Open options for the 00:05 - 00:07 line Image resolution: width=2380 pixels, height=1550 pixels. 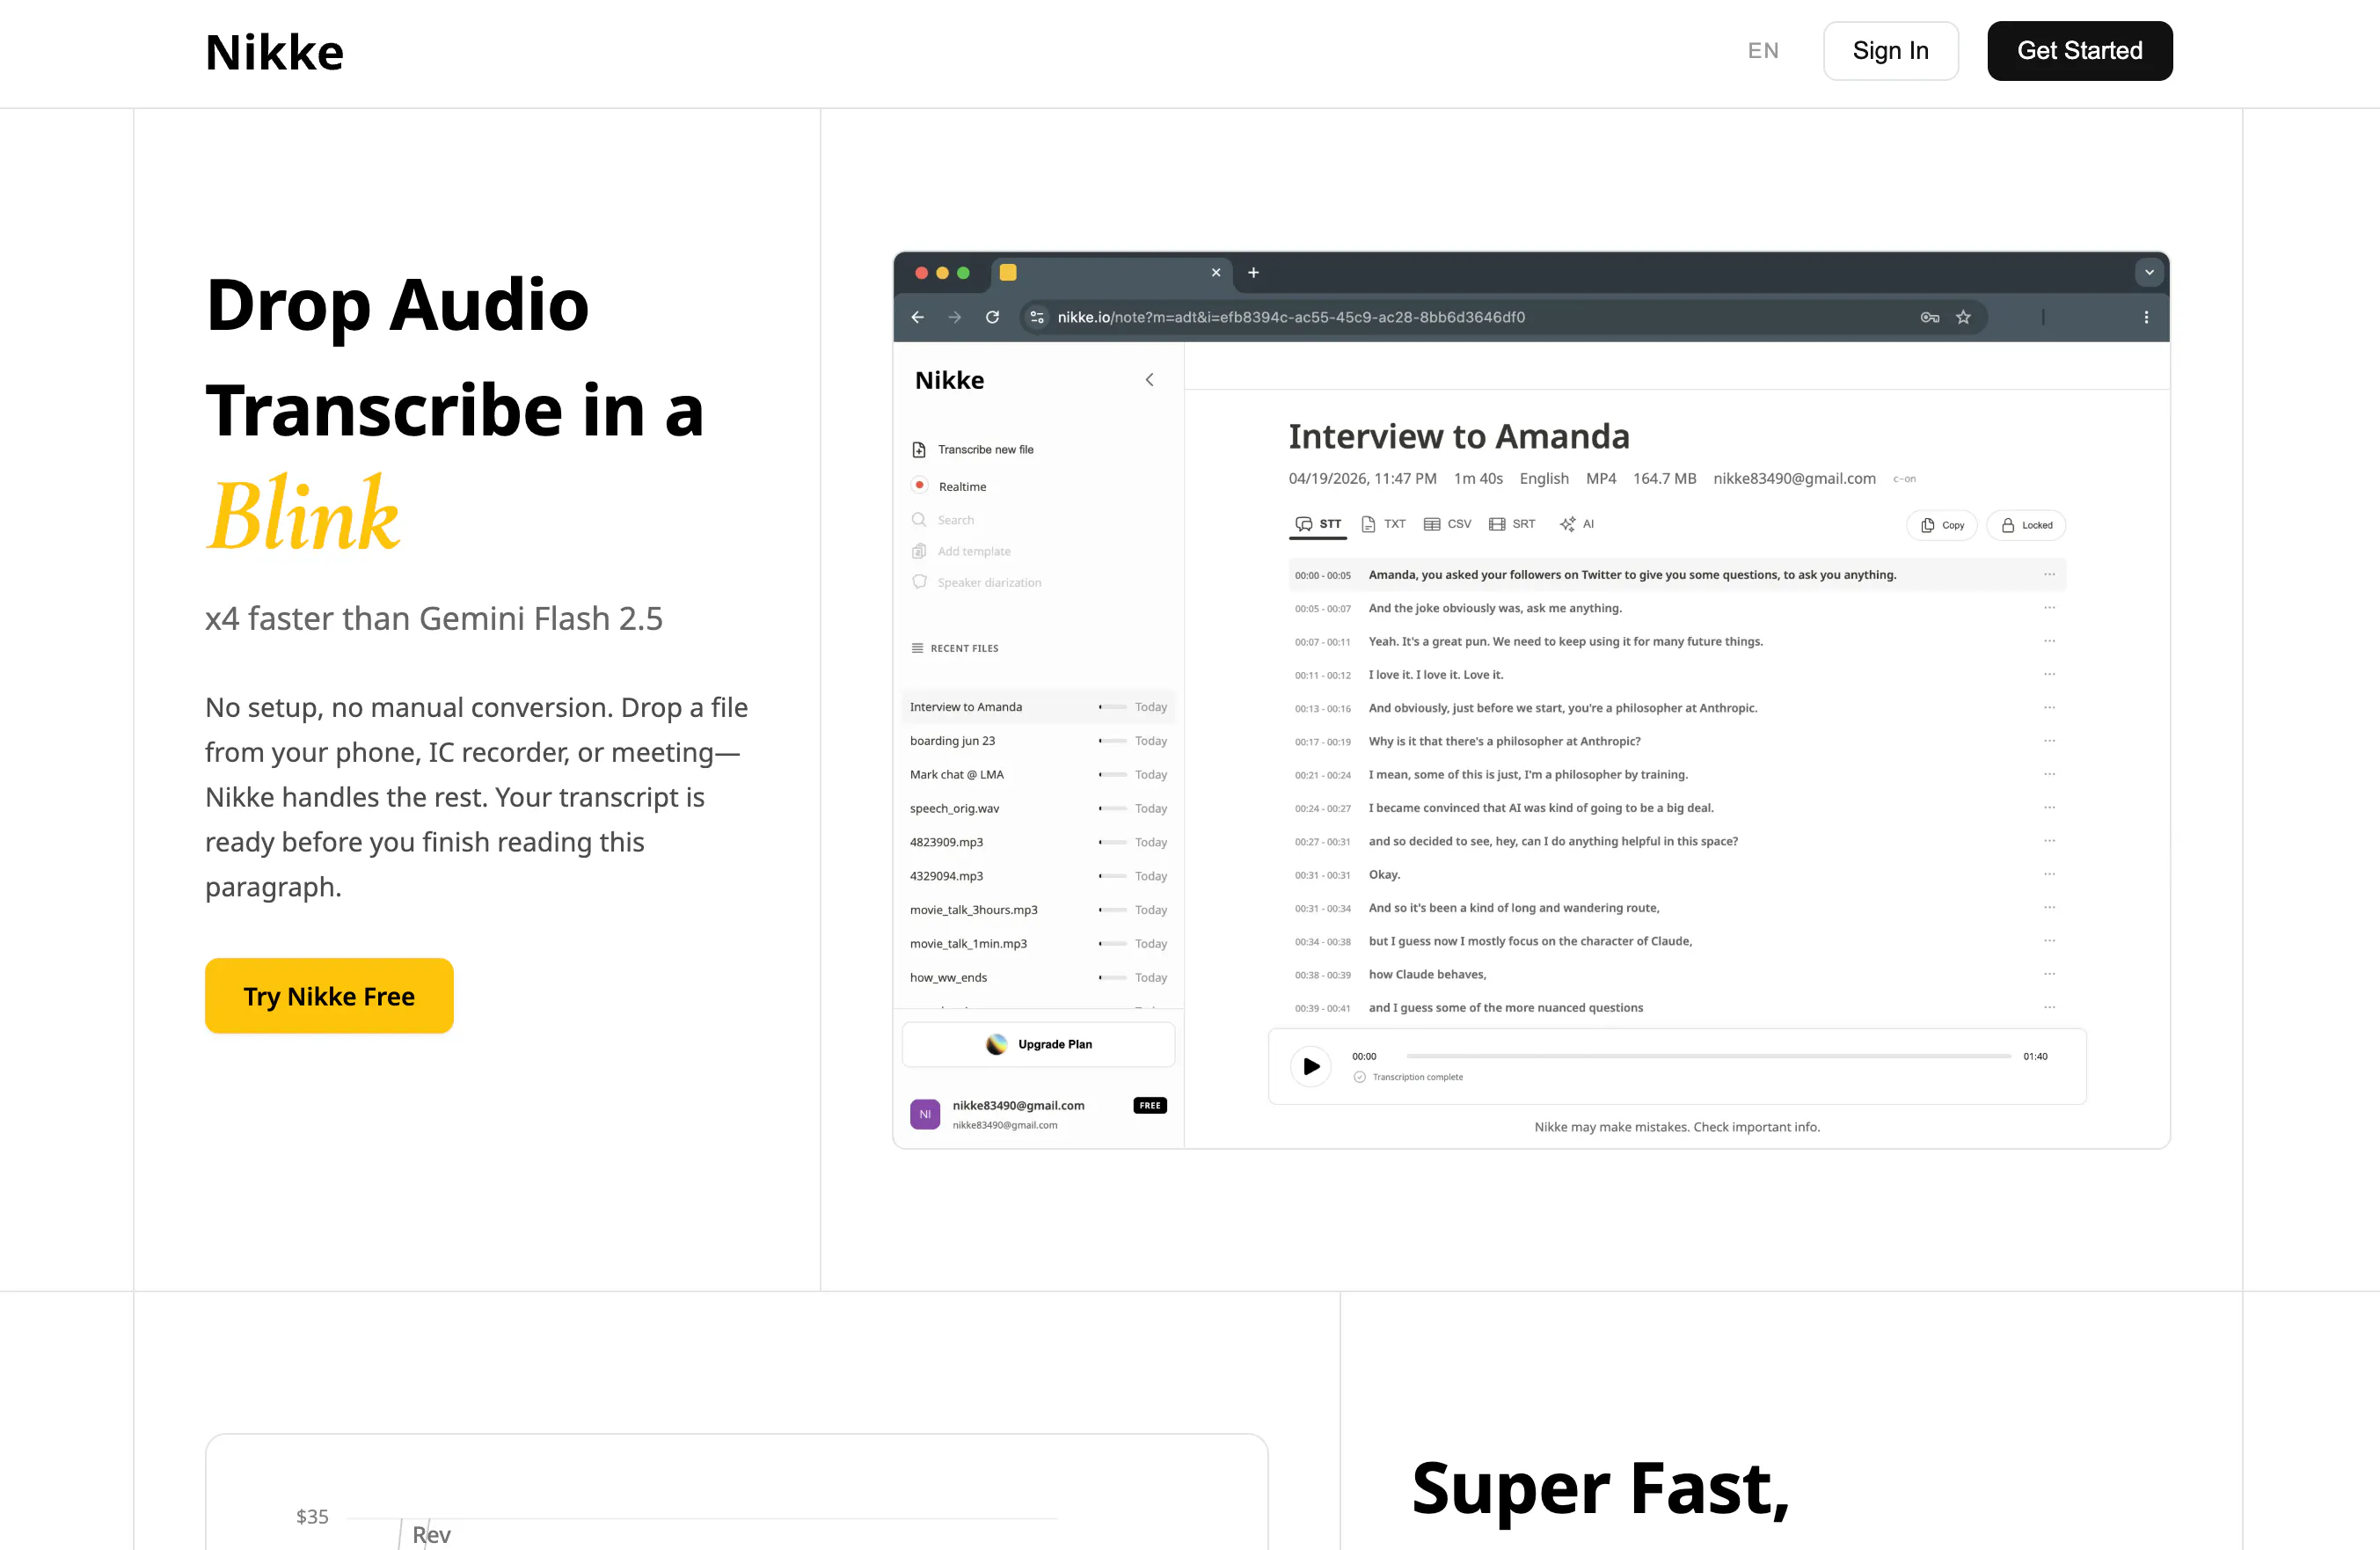point(2049,607)
